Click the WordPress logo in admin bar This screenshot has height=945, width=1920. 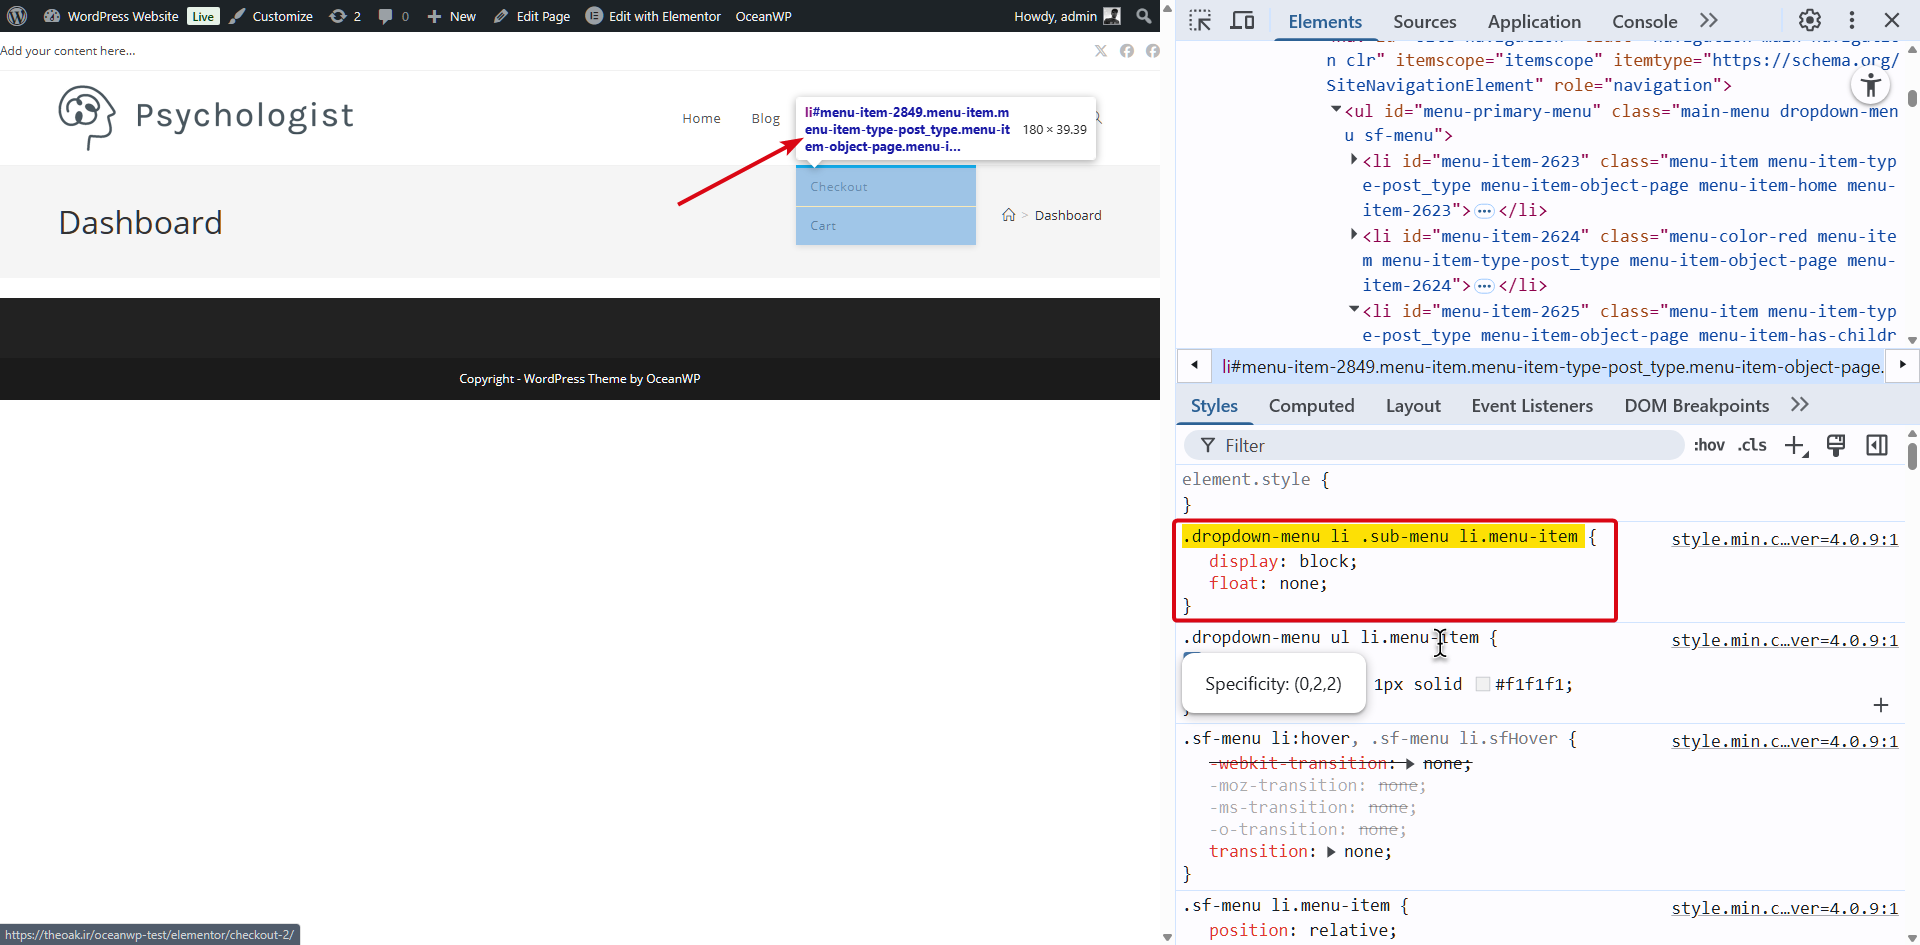pyautogui.click(x=17, y=16)
